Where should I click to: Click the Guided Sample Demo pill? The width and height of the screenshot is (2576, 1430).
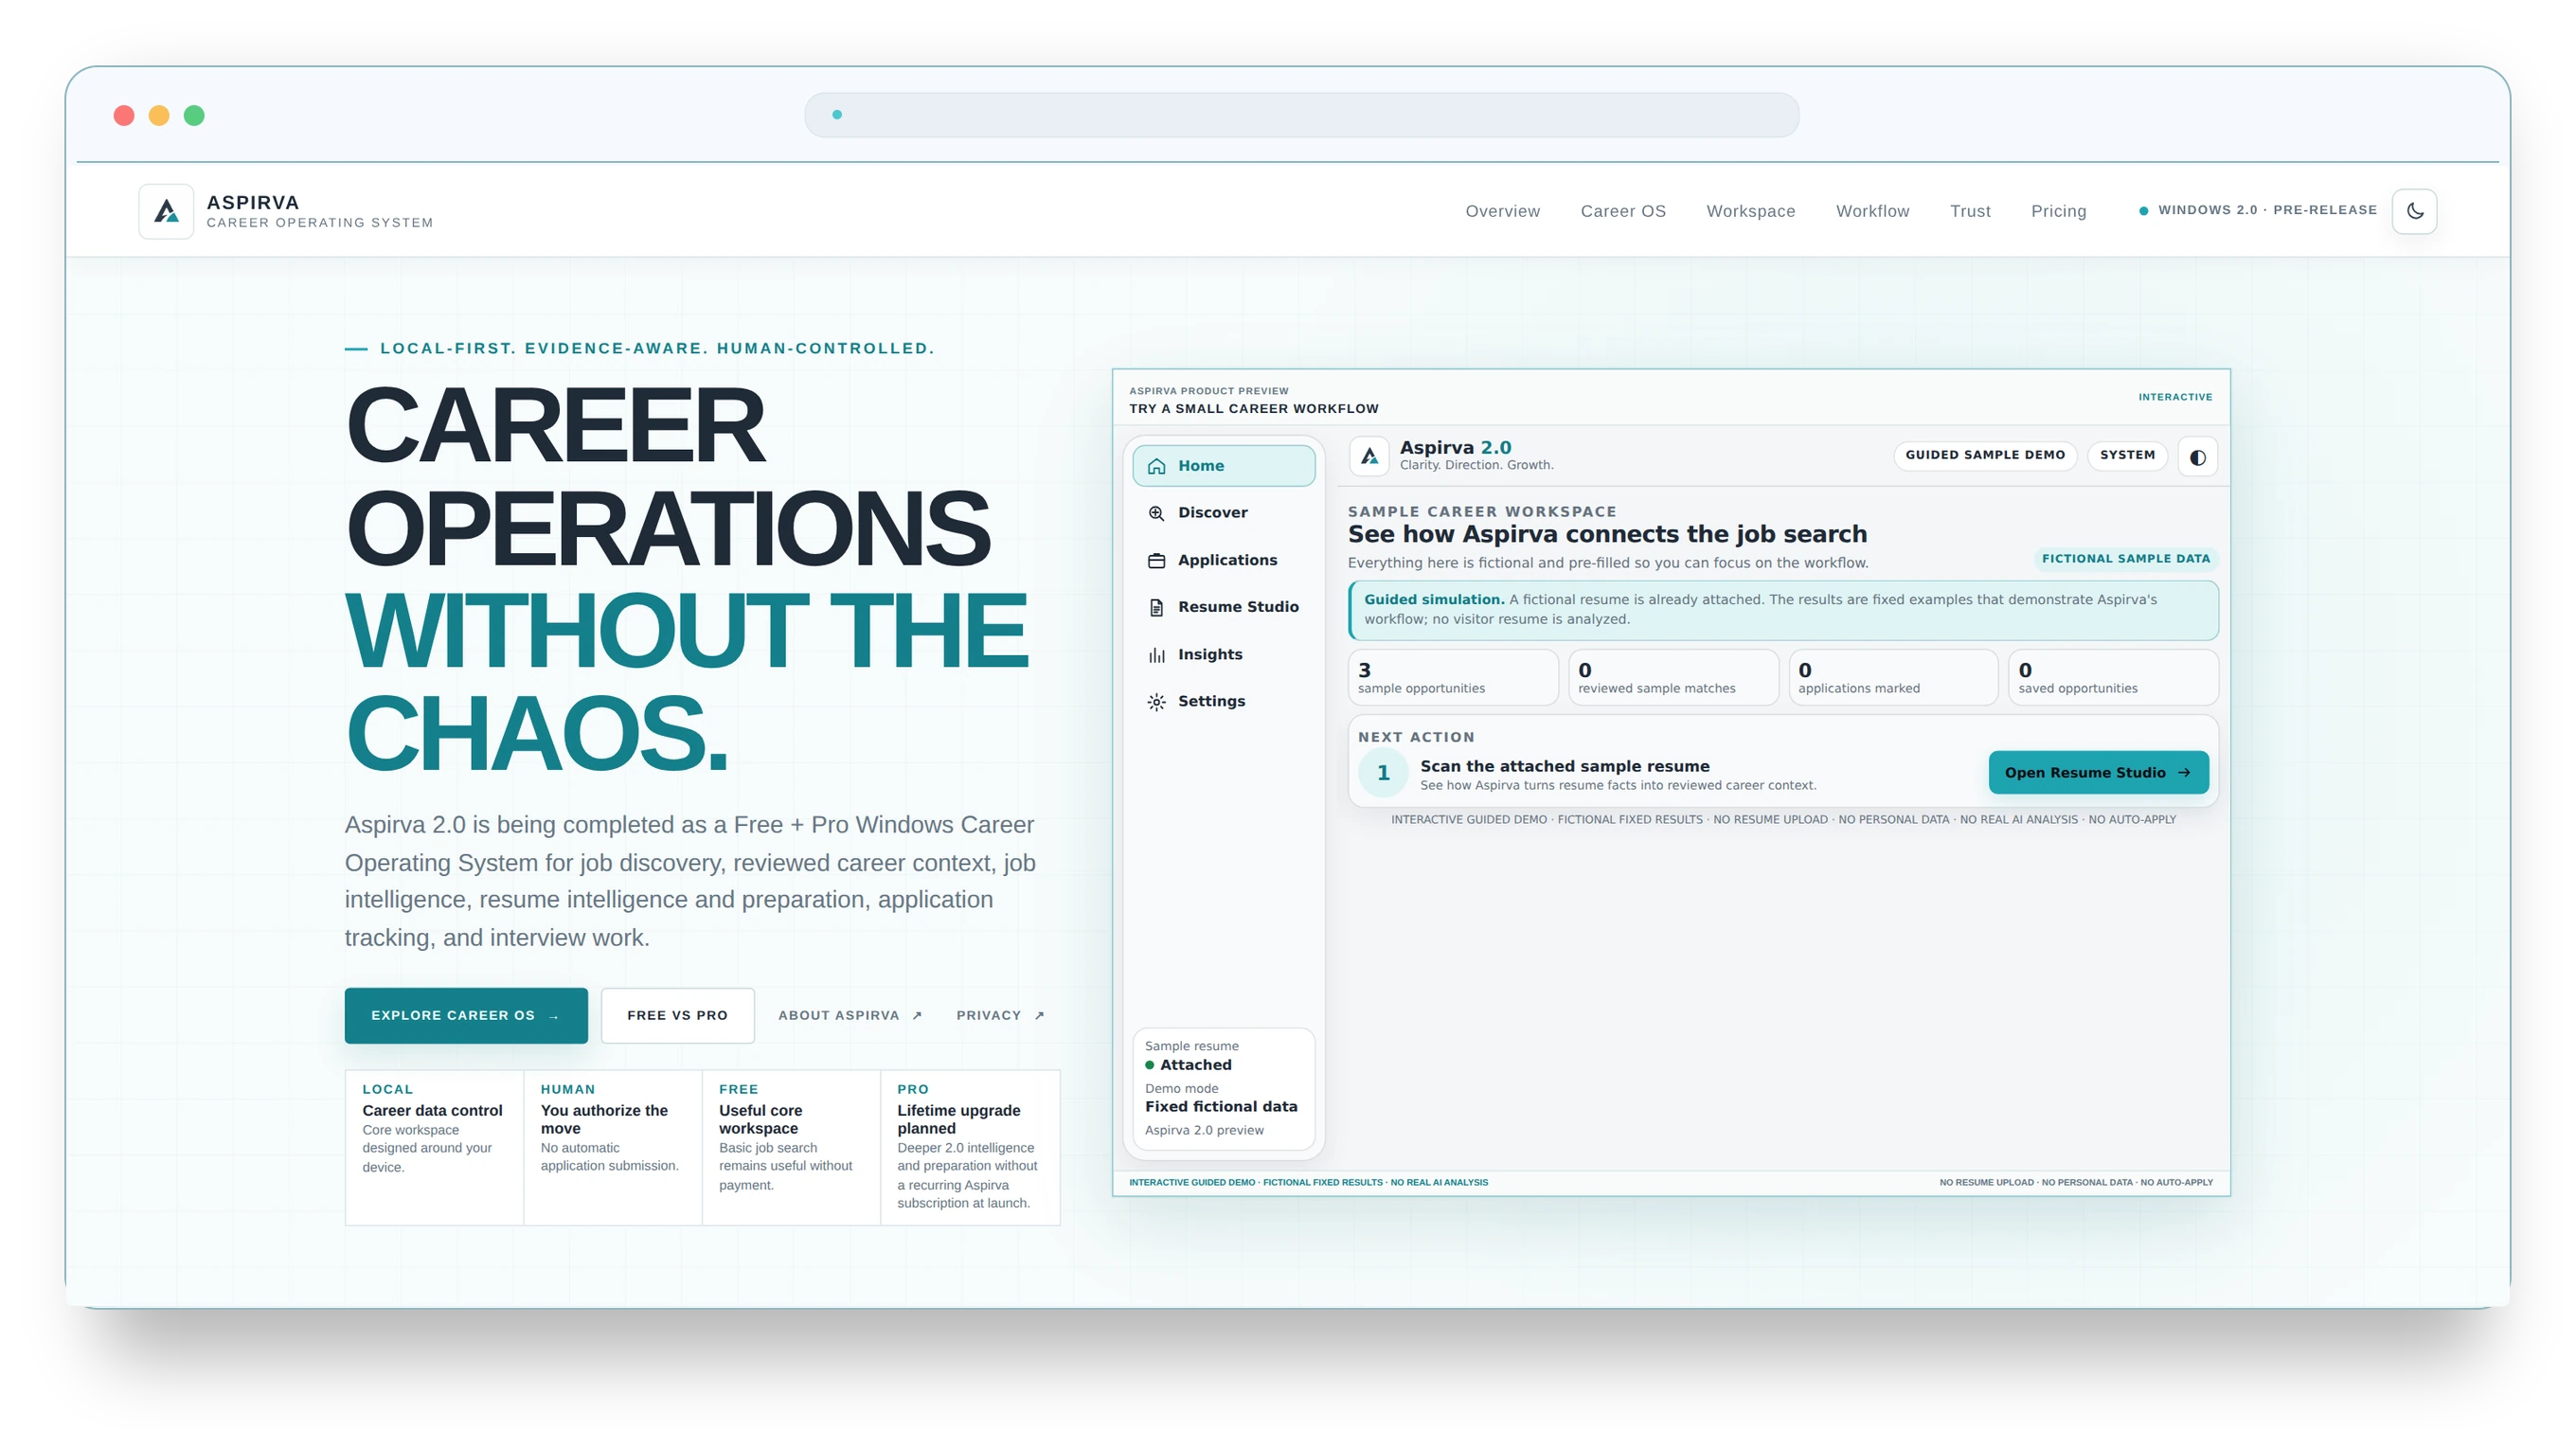[x=1984, y=455]
